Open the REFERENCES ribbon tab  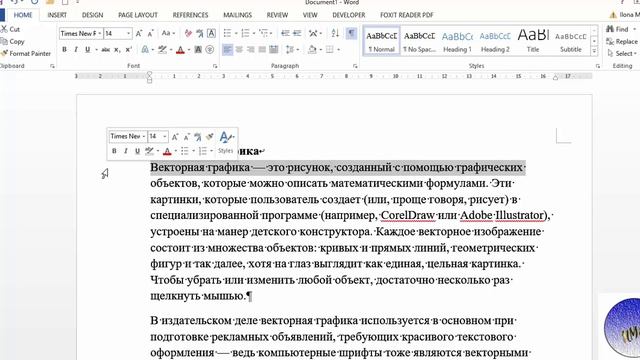tap(190, 15)
